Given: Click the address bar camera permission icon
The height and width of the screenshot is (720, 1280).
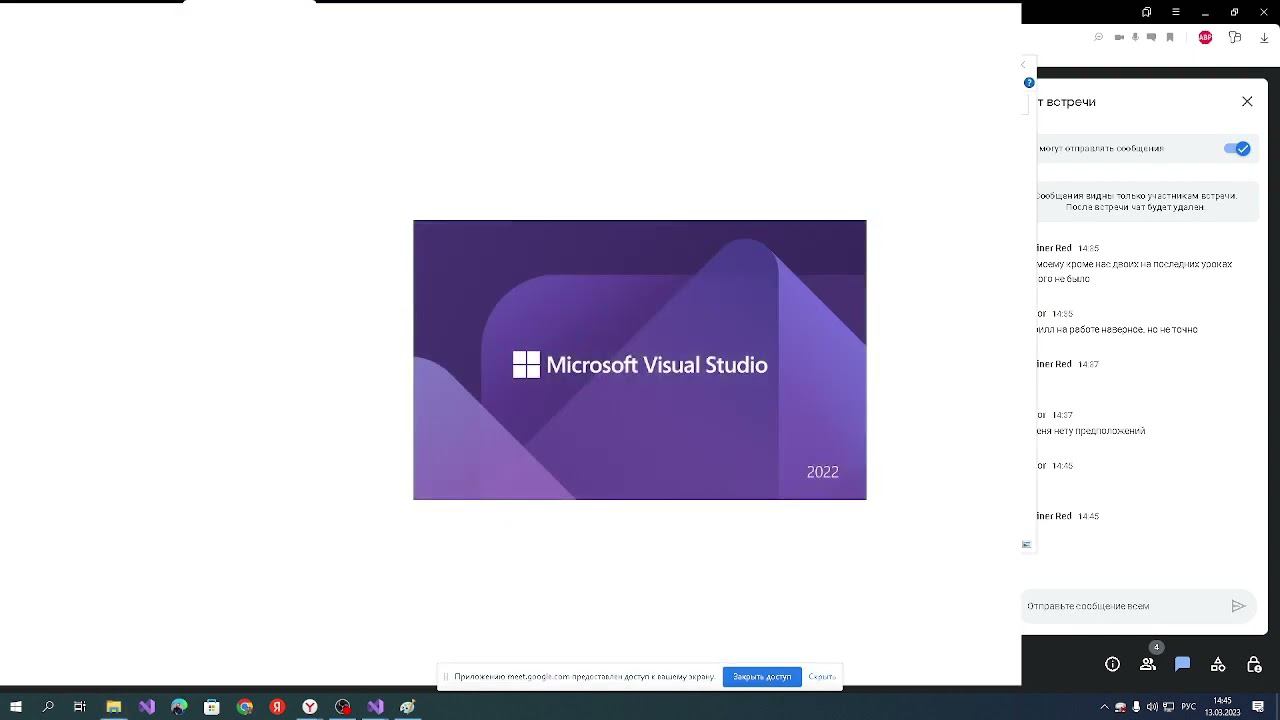Looking at the screenshot, I should (1119, 37).
